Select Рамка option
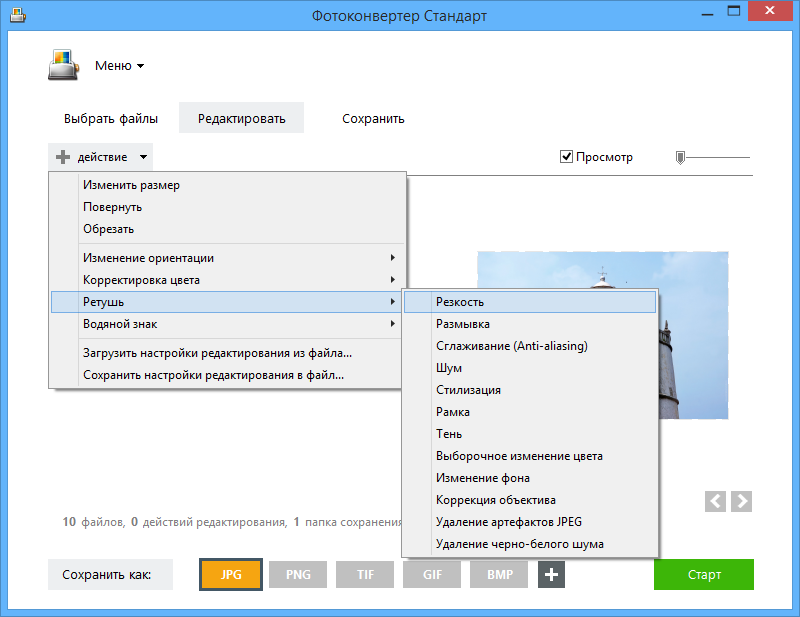 tap(530, 411)
